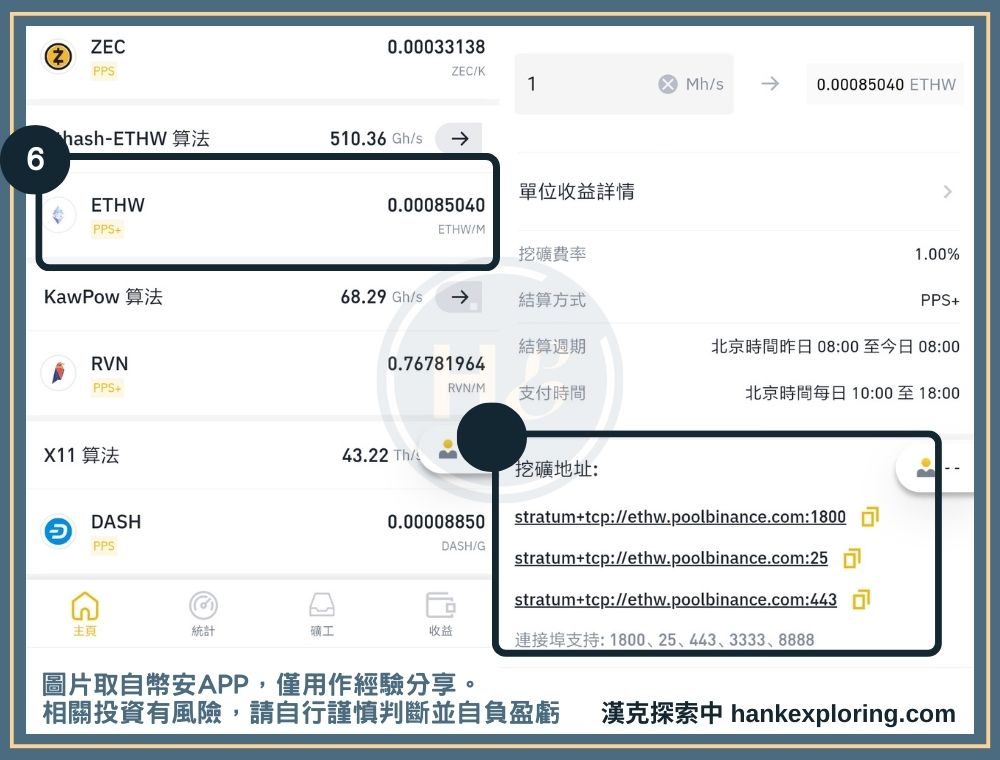
Task: Tap the PPS+ tag under ETHW
Action: [x=107, y=230]
